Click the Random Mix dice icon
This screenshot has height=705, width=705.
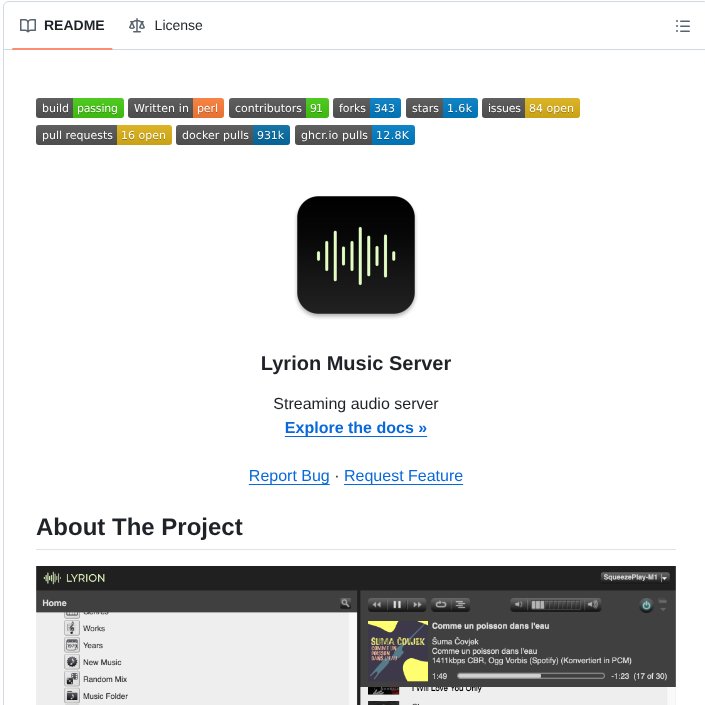point(72,679)
